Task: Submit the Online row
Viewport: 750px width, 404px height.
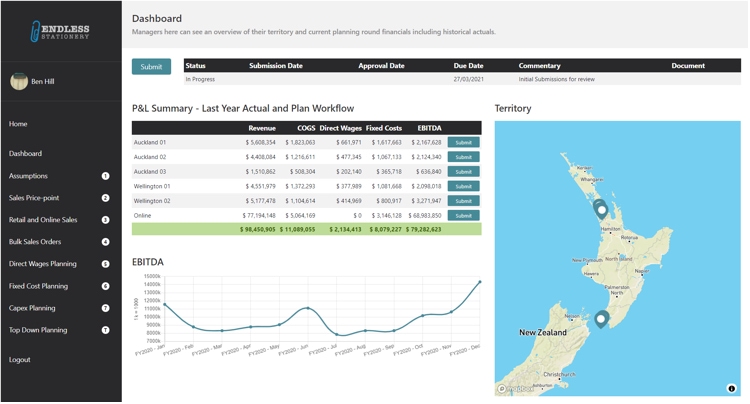Action: pos(463,216)
